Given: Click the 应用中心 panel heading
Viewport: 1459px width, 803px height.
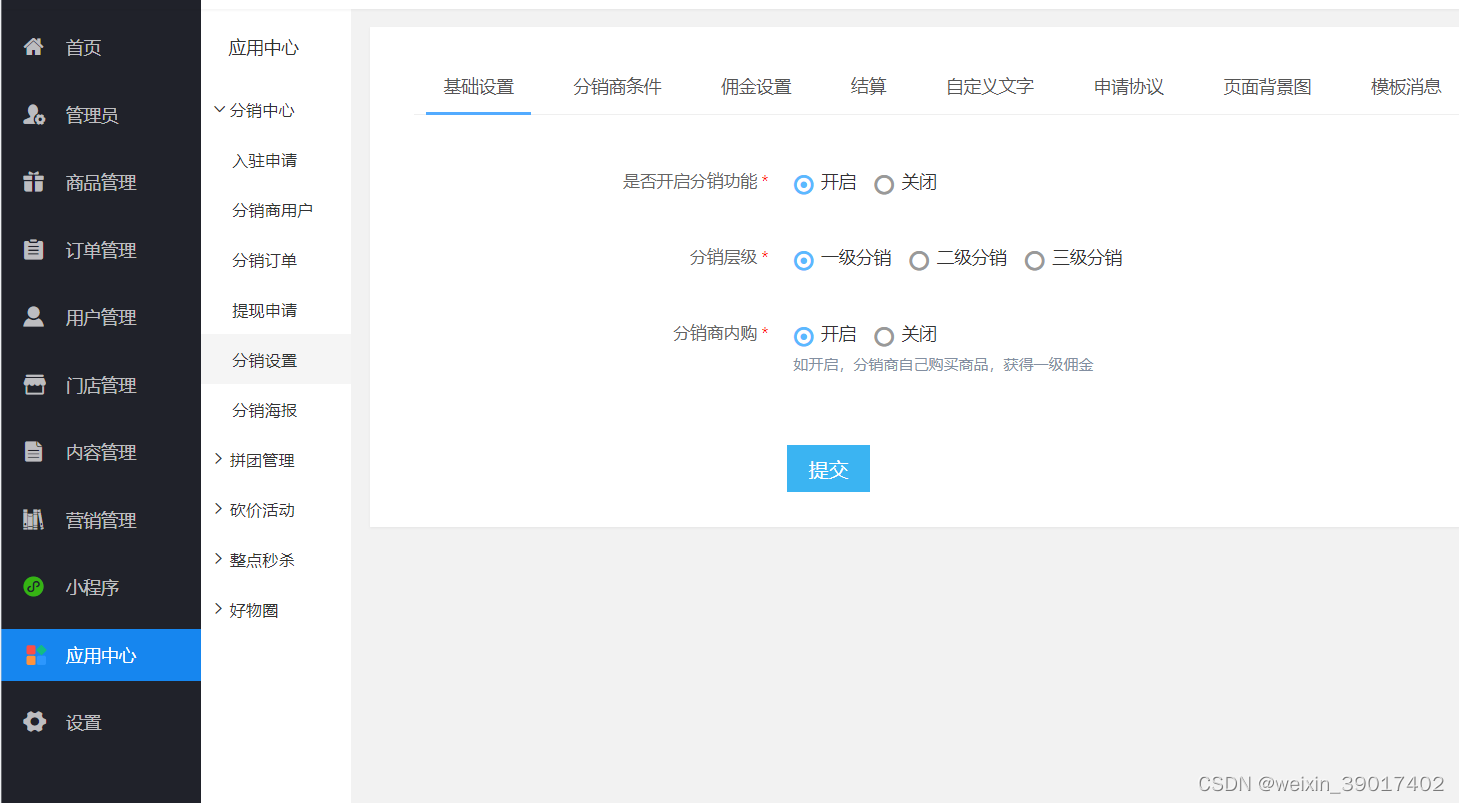Looking at the screenshot, I should click(x=263, y=48).
